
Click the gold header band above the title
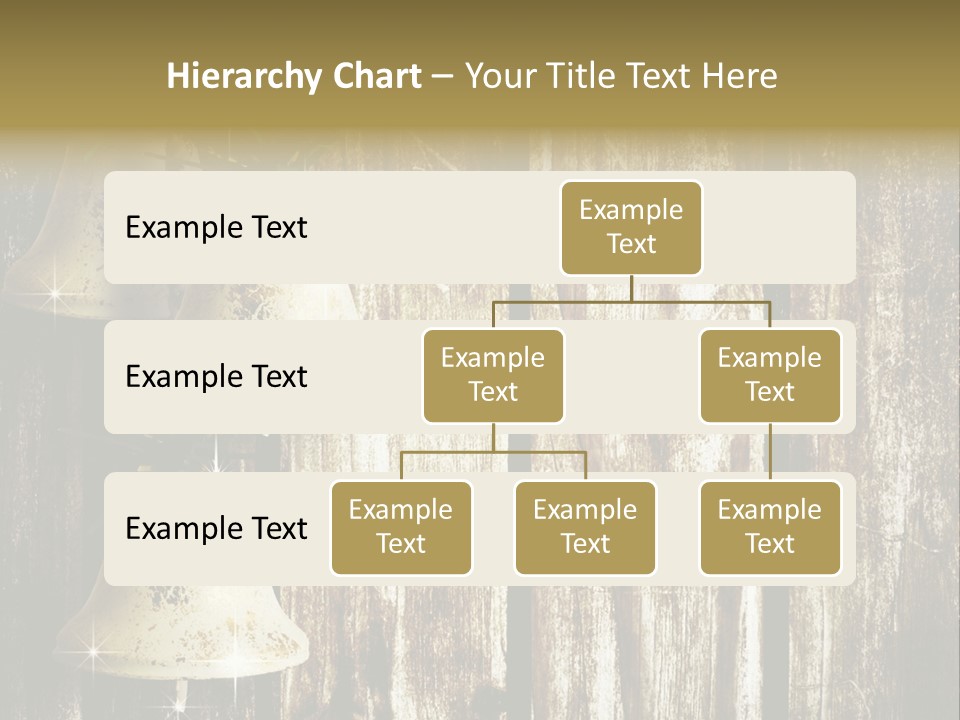[480, 25]
